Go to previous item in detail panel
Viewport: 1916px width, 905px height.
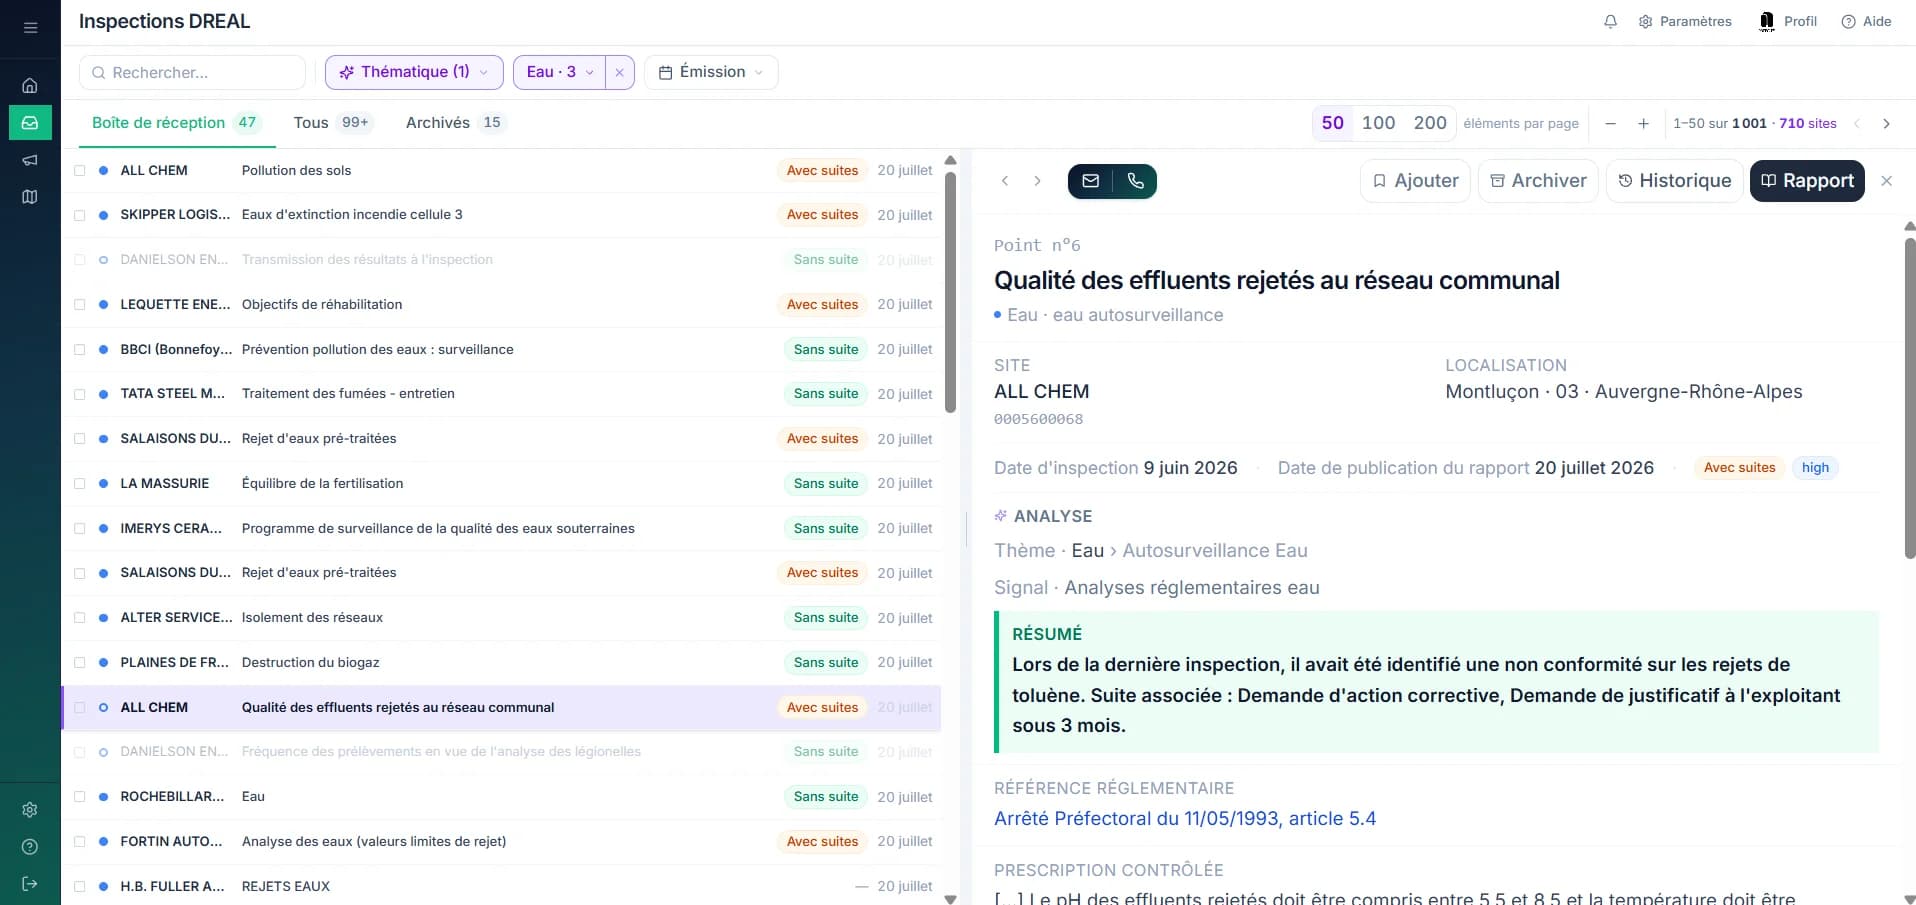click(x=1005, y=181)
